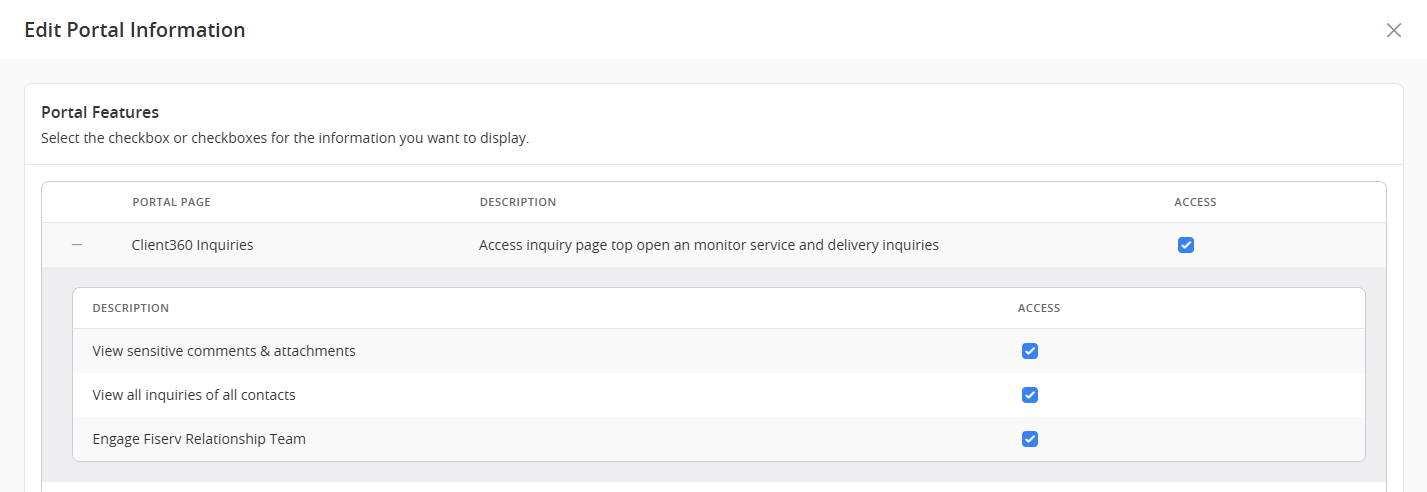Click the Access inquiry page description text
Viewport: 1427px width, 492px height.
click(x=708, y=245)
